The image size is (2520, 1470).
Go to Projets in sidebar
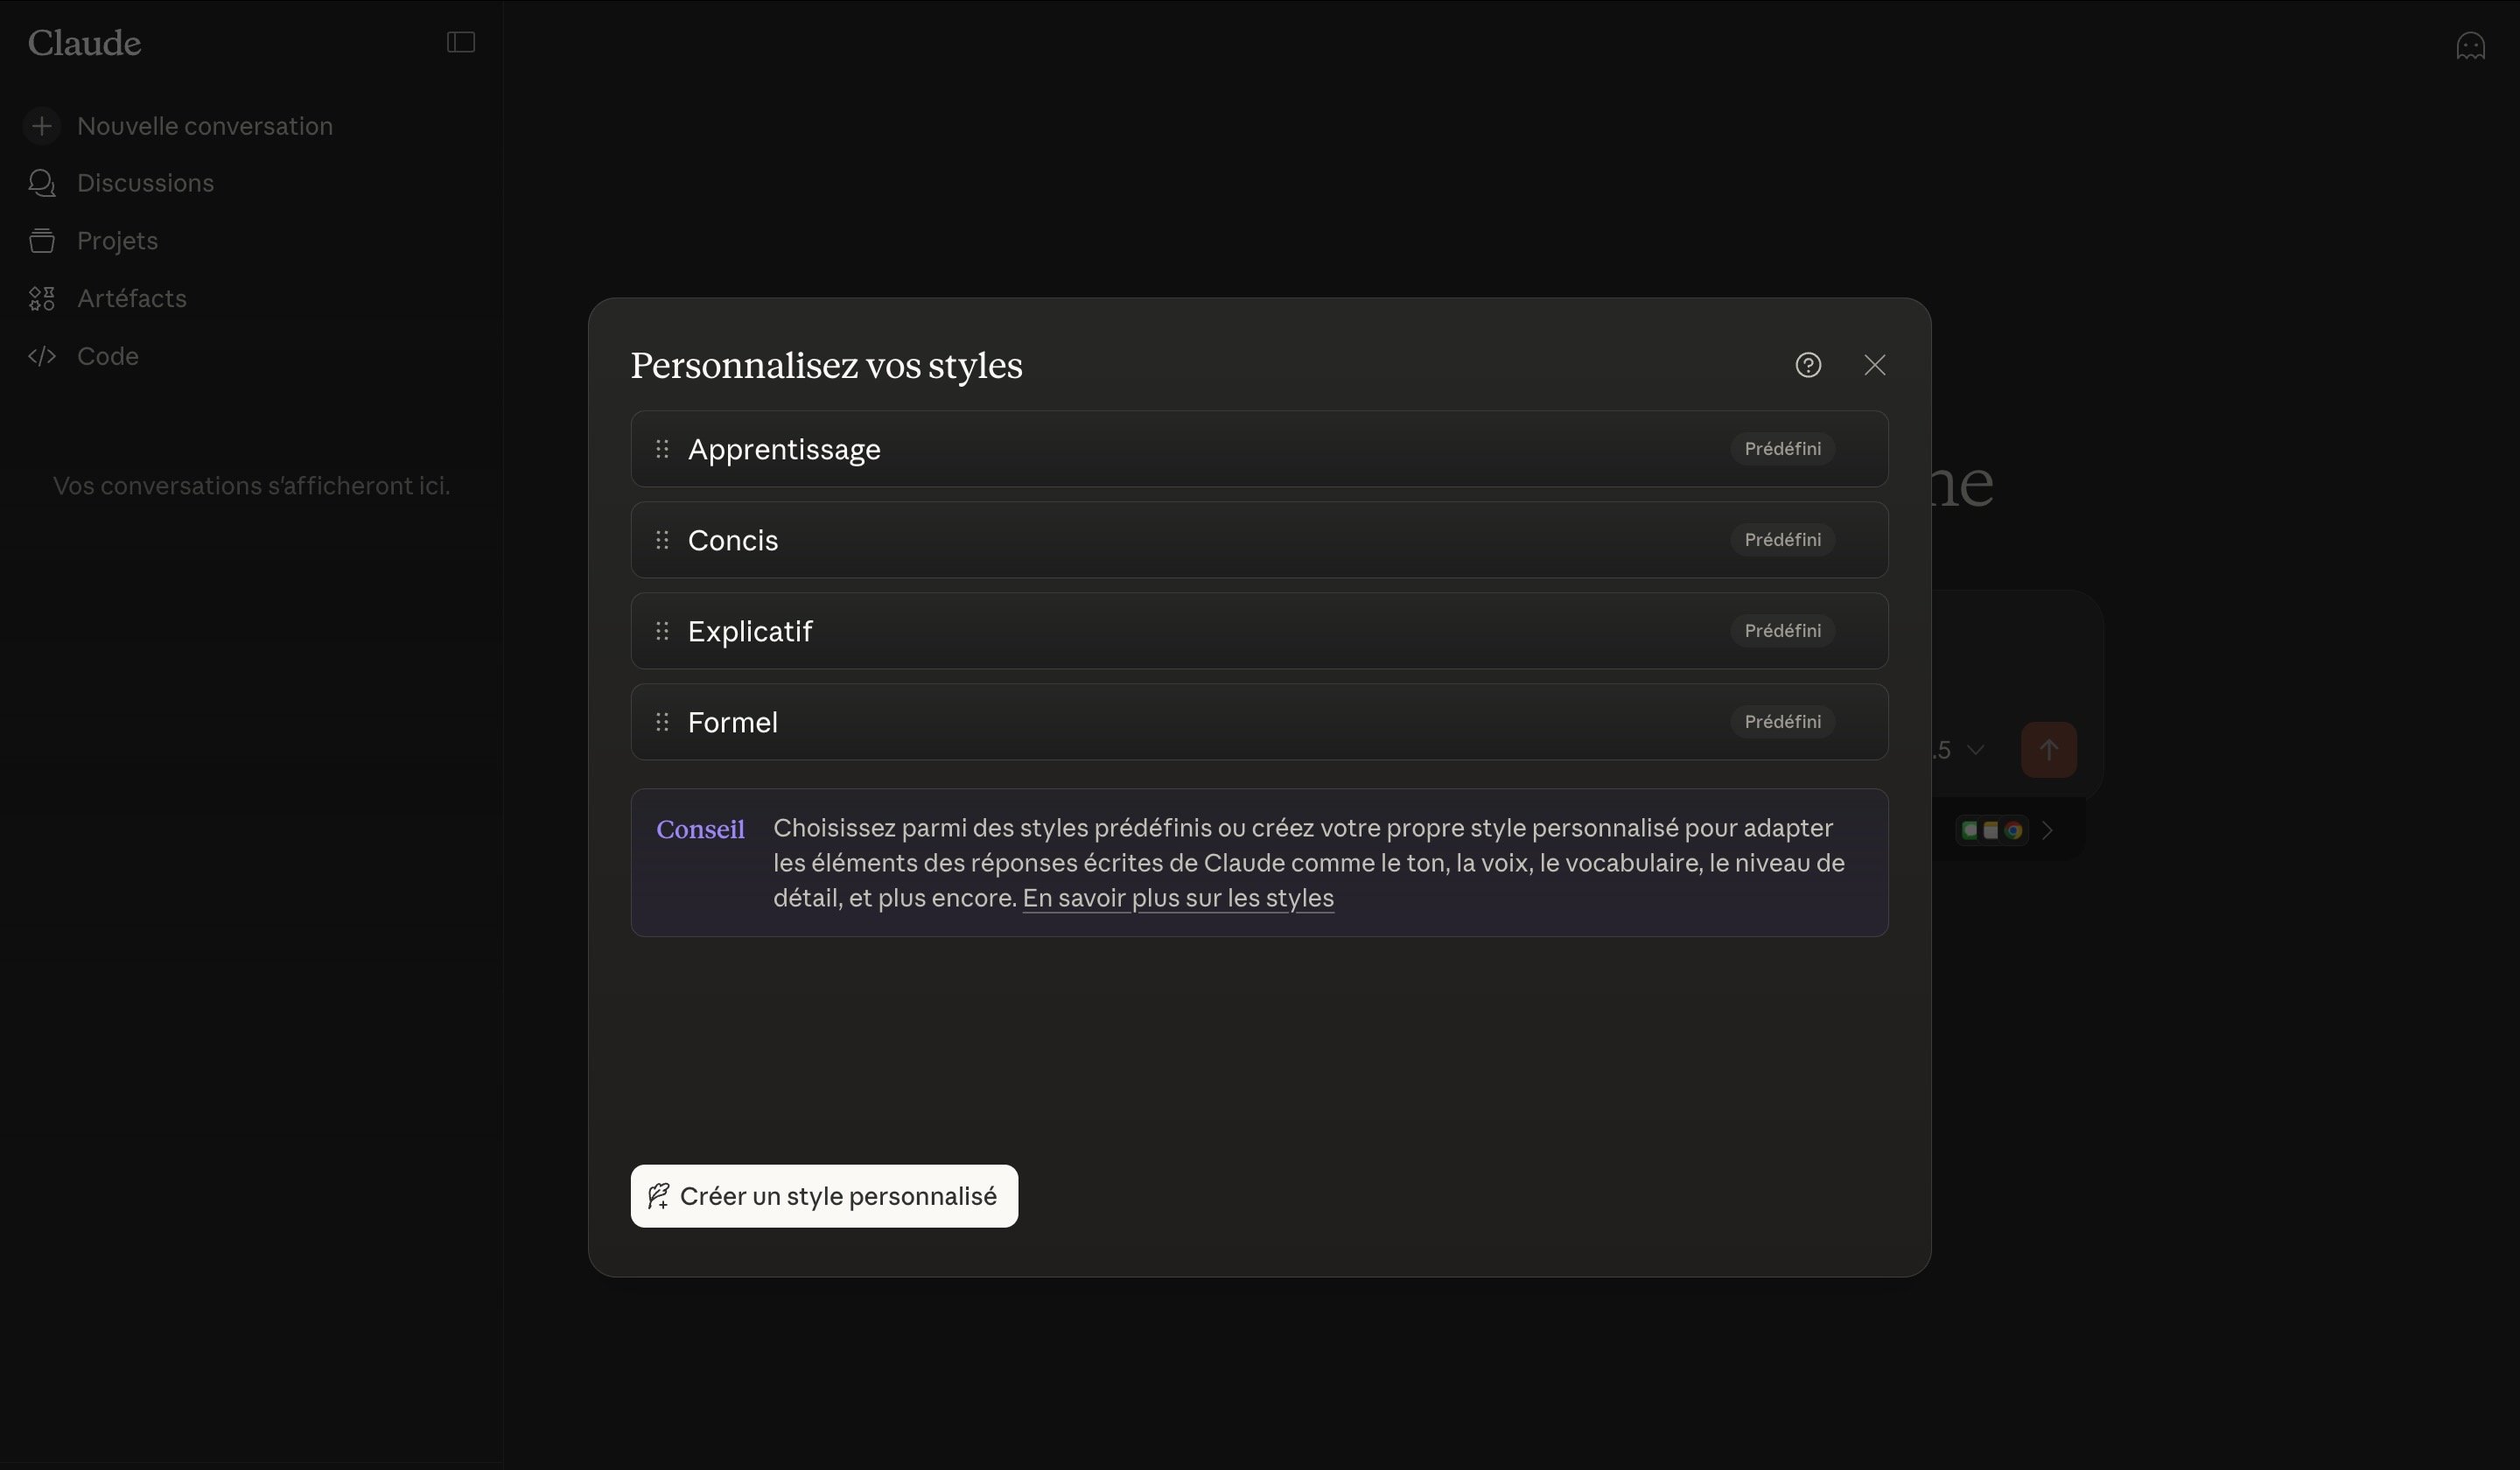117,241
